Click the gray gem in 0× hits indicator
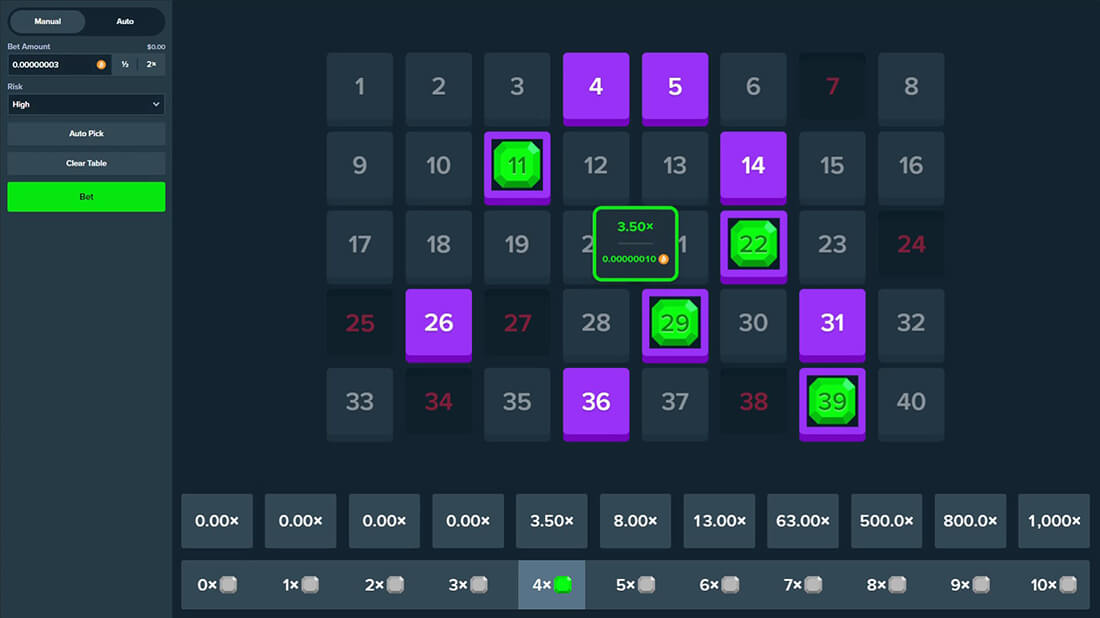Viewport: 1100px width, 618px height. coord(229,585)
